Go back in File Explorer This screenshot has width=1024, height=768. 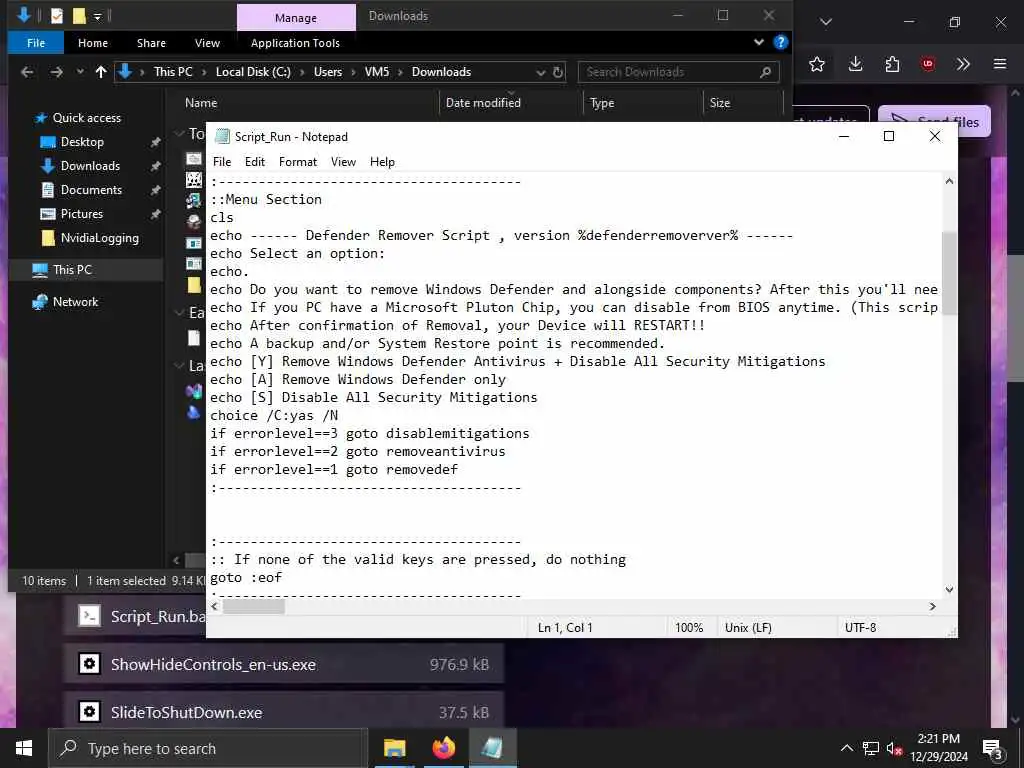pos(27,72)
